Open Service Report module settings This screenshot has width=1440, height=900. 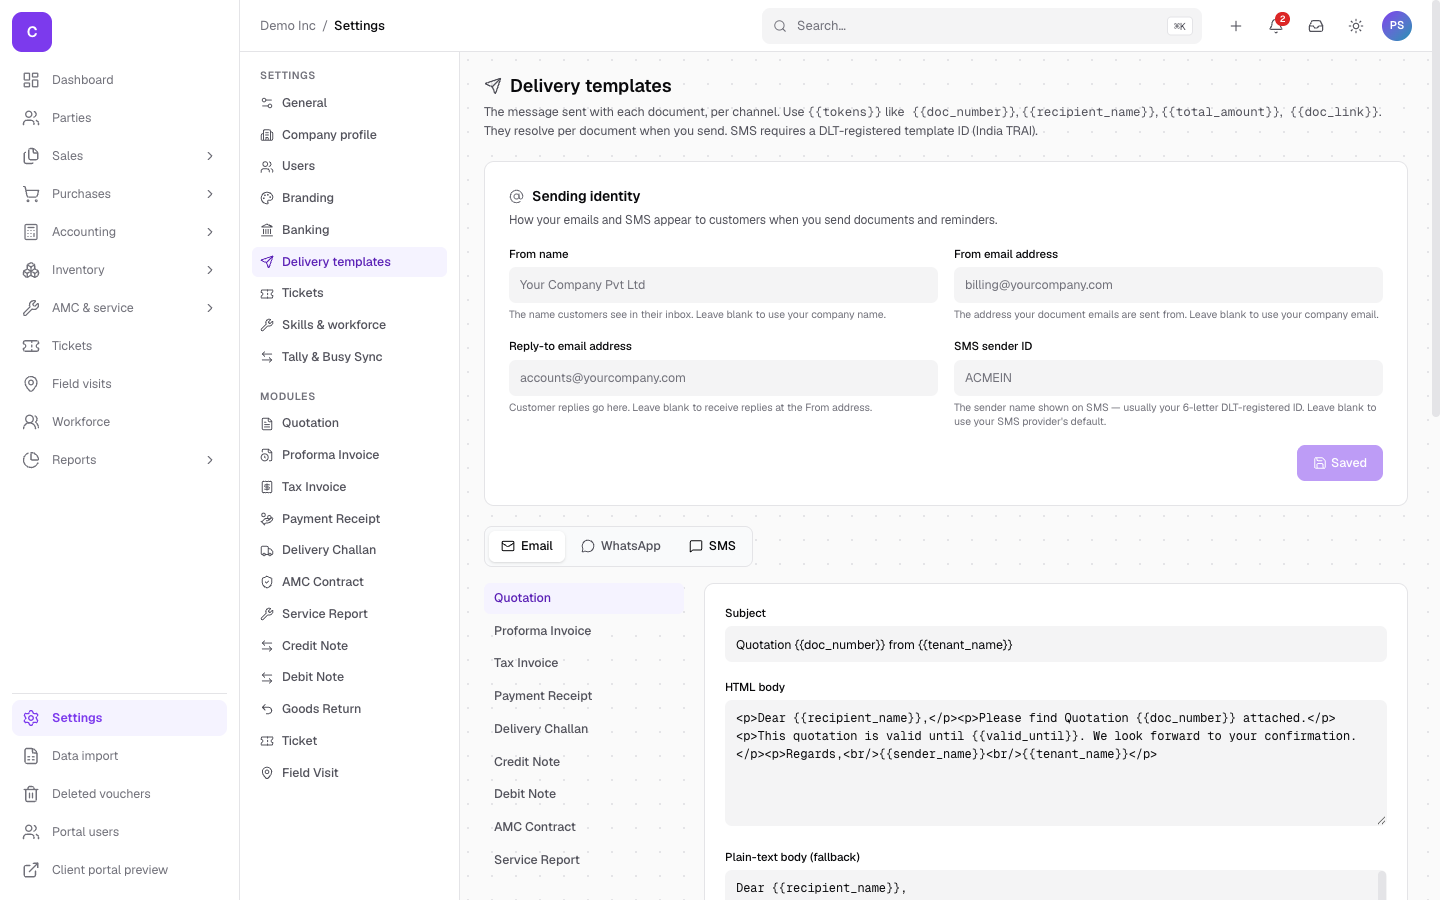point(349,614)
